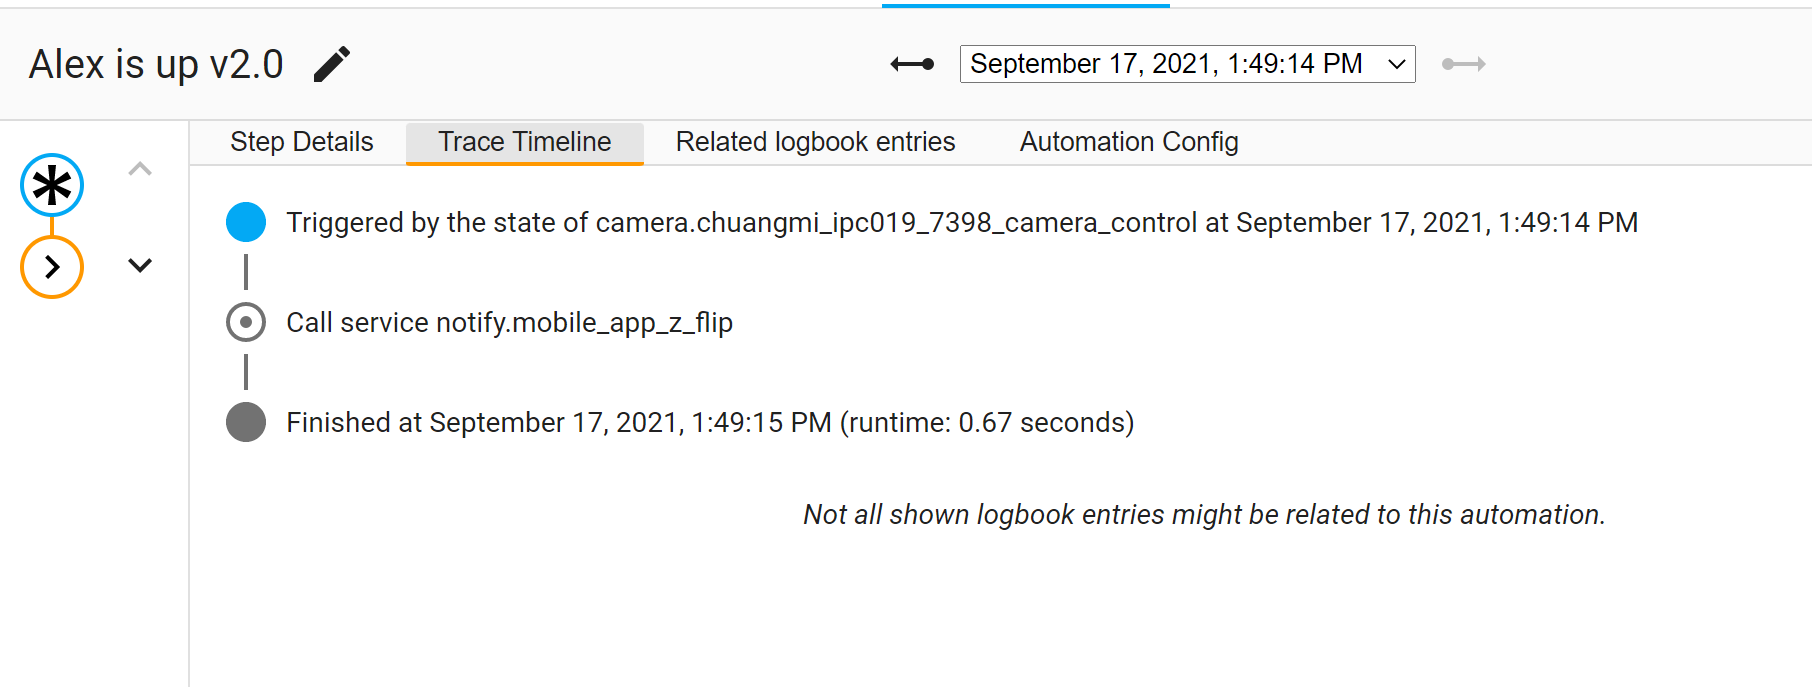The image size is (1812, 687).
Task: Click the next trace arrow icon
Action: click(x=1463, y=63)
